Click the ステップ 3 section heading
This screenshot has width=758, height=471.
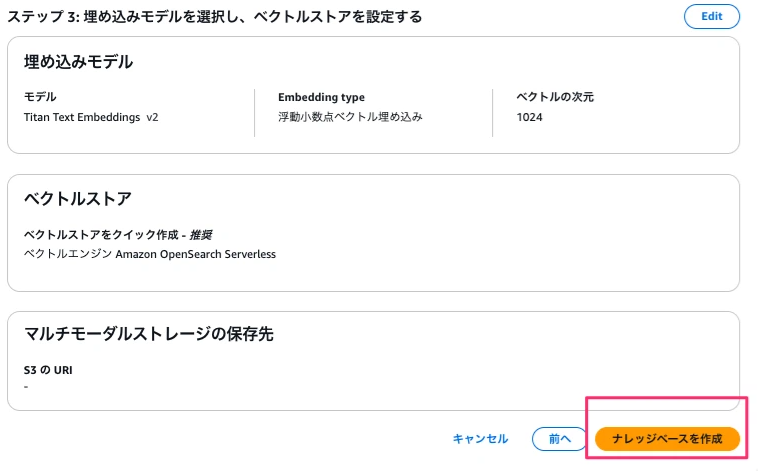pyautogui.click(x=214, y=17)
